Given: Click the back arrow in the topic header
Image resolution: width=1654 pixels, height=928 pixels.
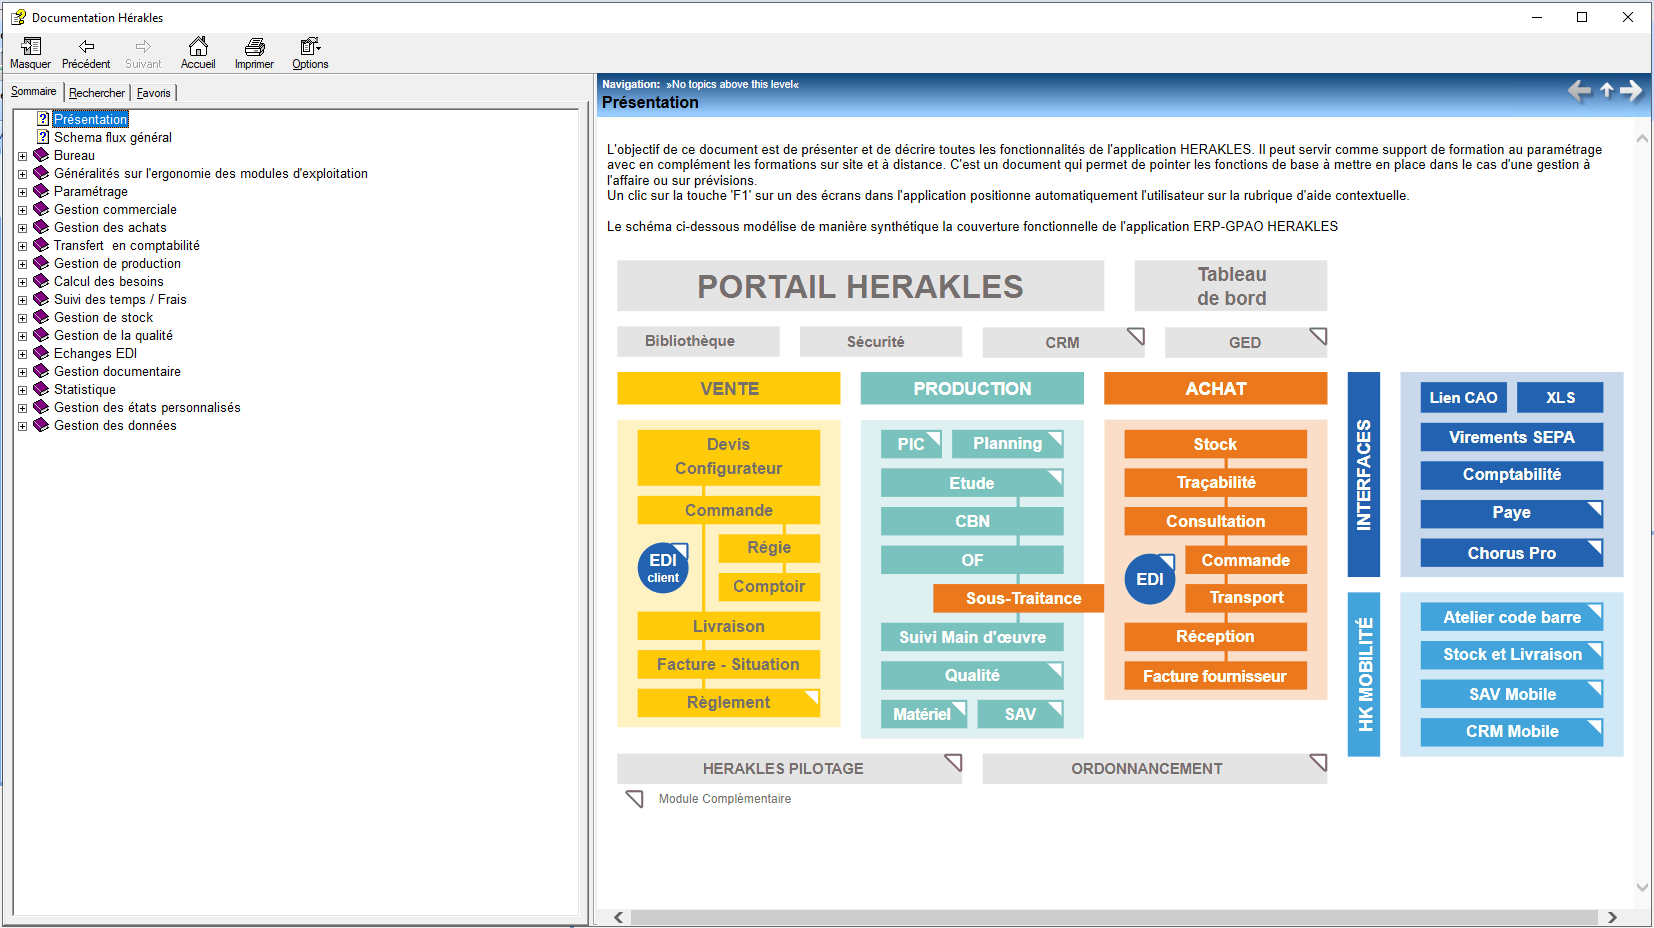Looking at the screenshot, I should (x=1580, y=91).
